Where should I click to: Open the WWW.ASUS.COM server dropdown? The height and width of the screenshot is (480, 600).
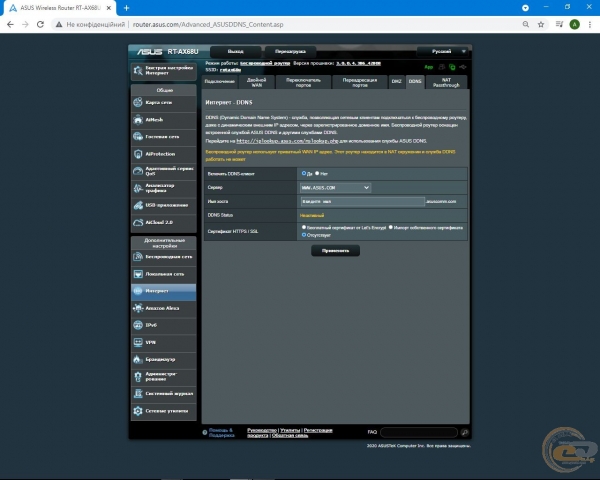336,188
